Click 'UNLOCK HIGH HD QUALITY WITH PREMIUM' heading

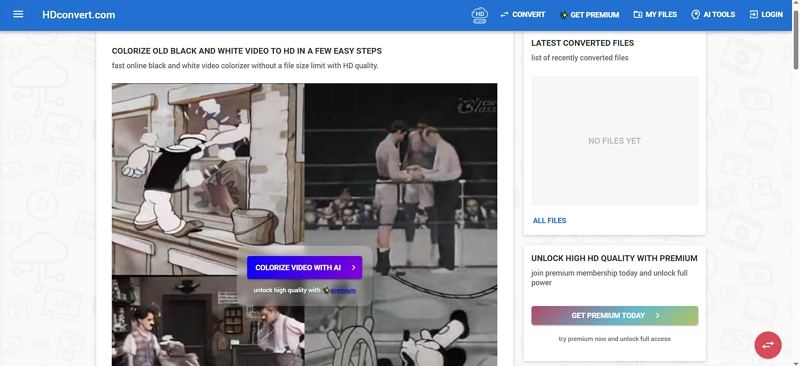point(614,258)
